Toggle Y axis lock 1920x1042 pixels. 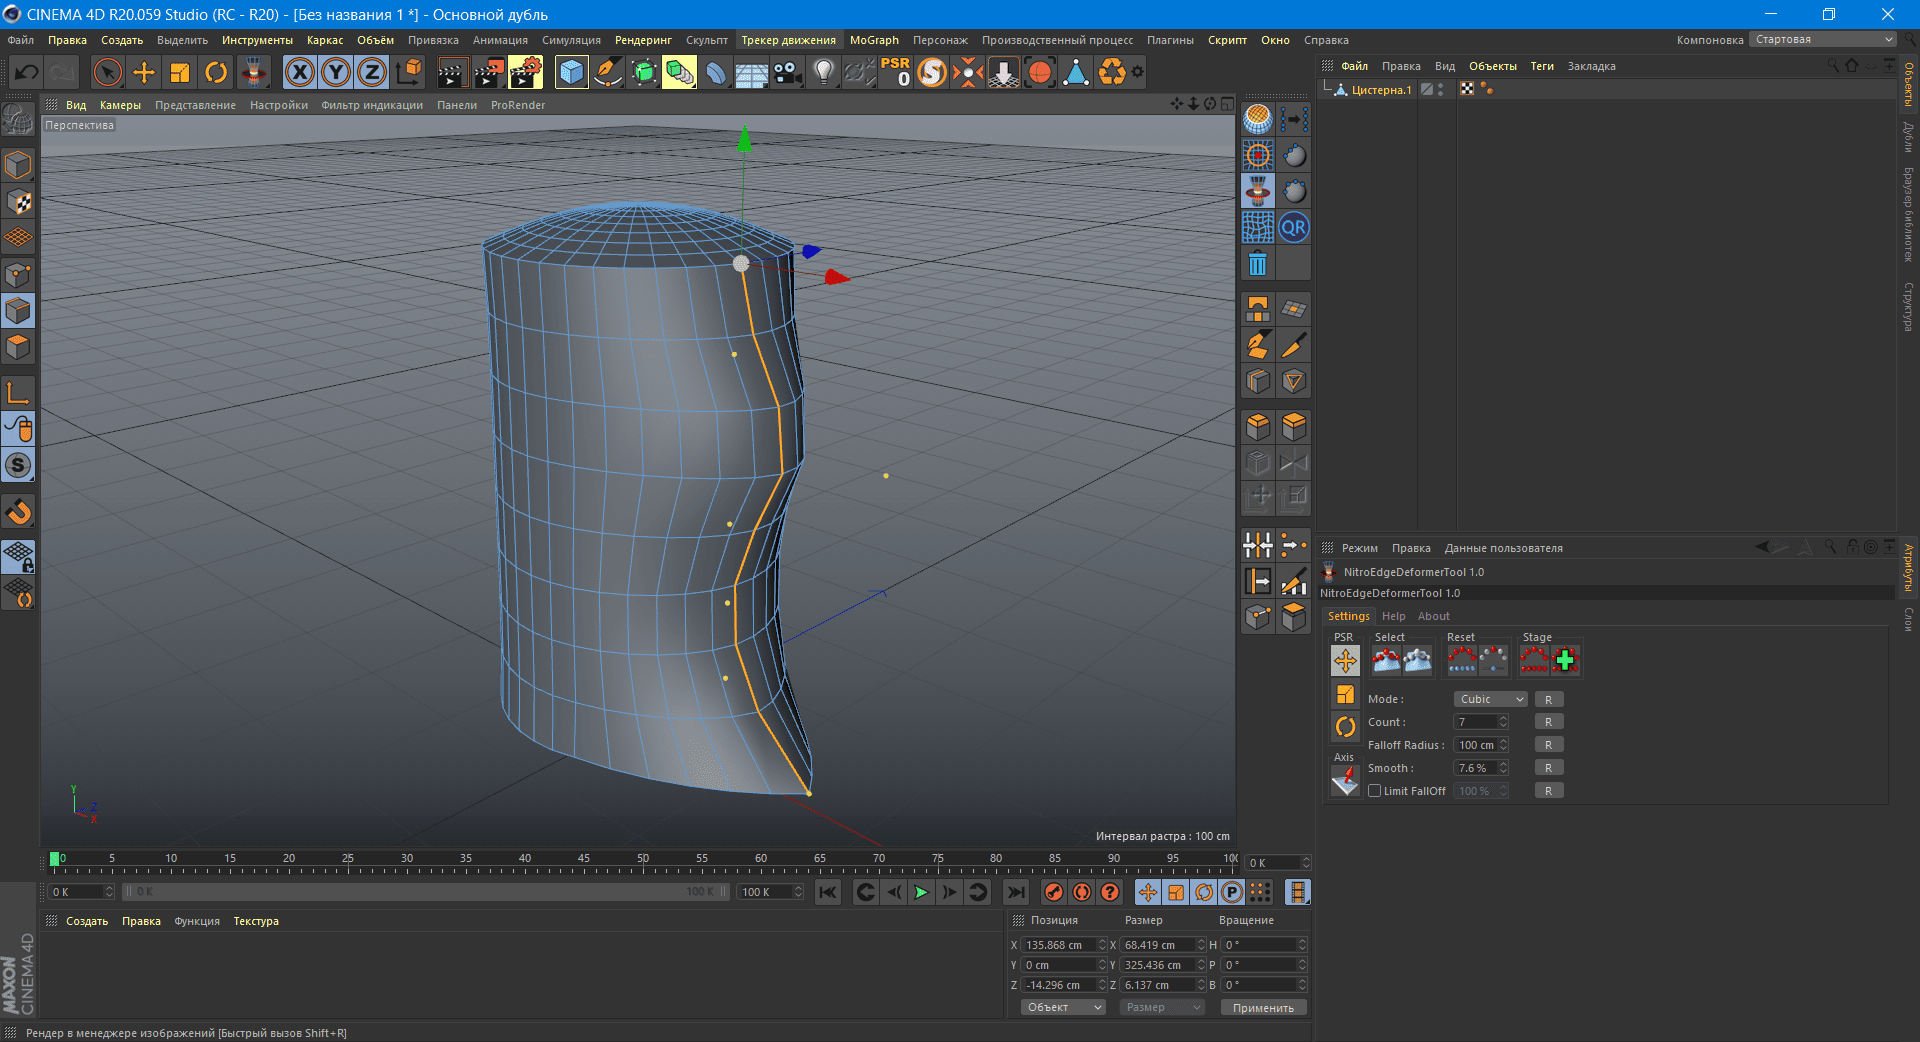point(336,72)
